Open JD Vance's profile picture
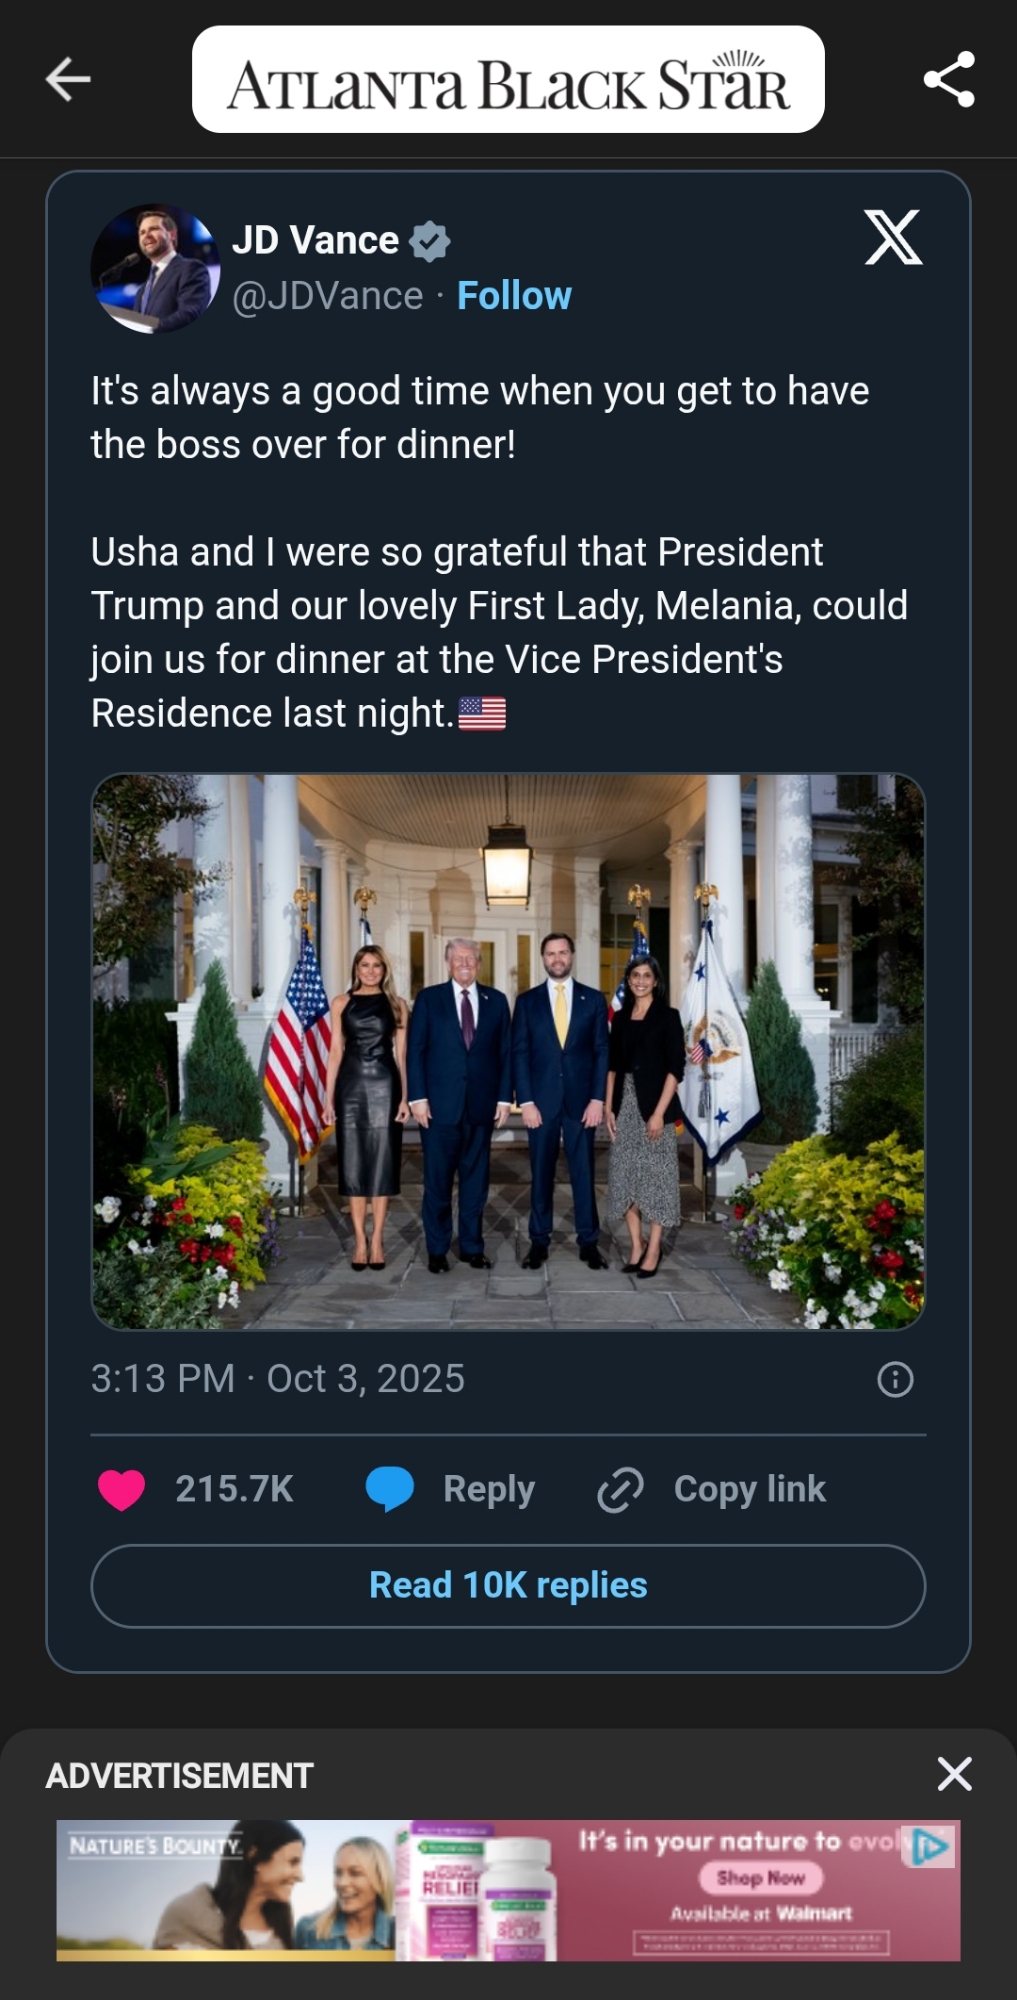The image size is (1017, 2000). pyautogui.click(x=155, y=268)
